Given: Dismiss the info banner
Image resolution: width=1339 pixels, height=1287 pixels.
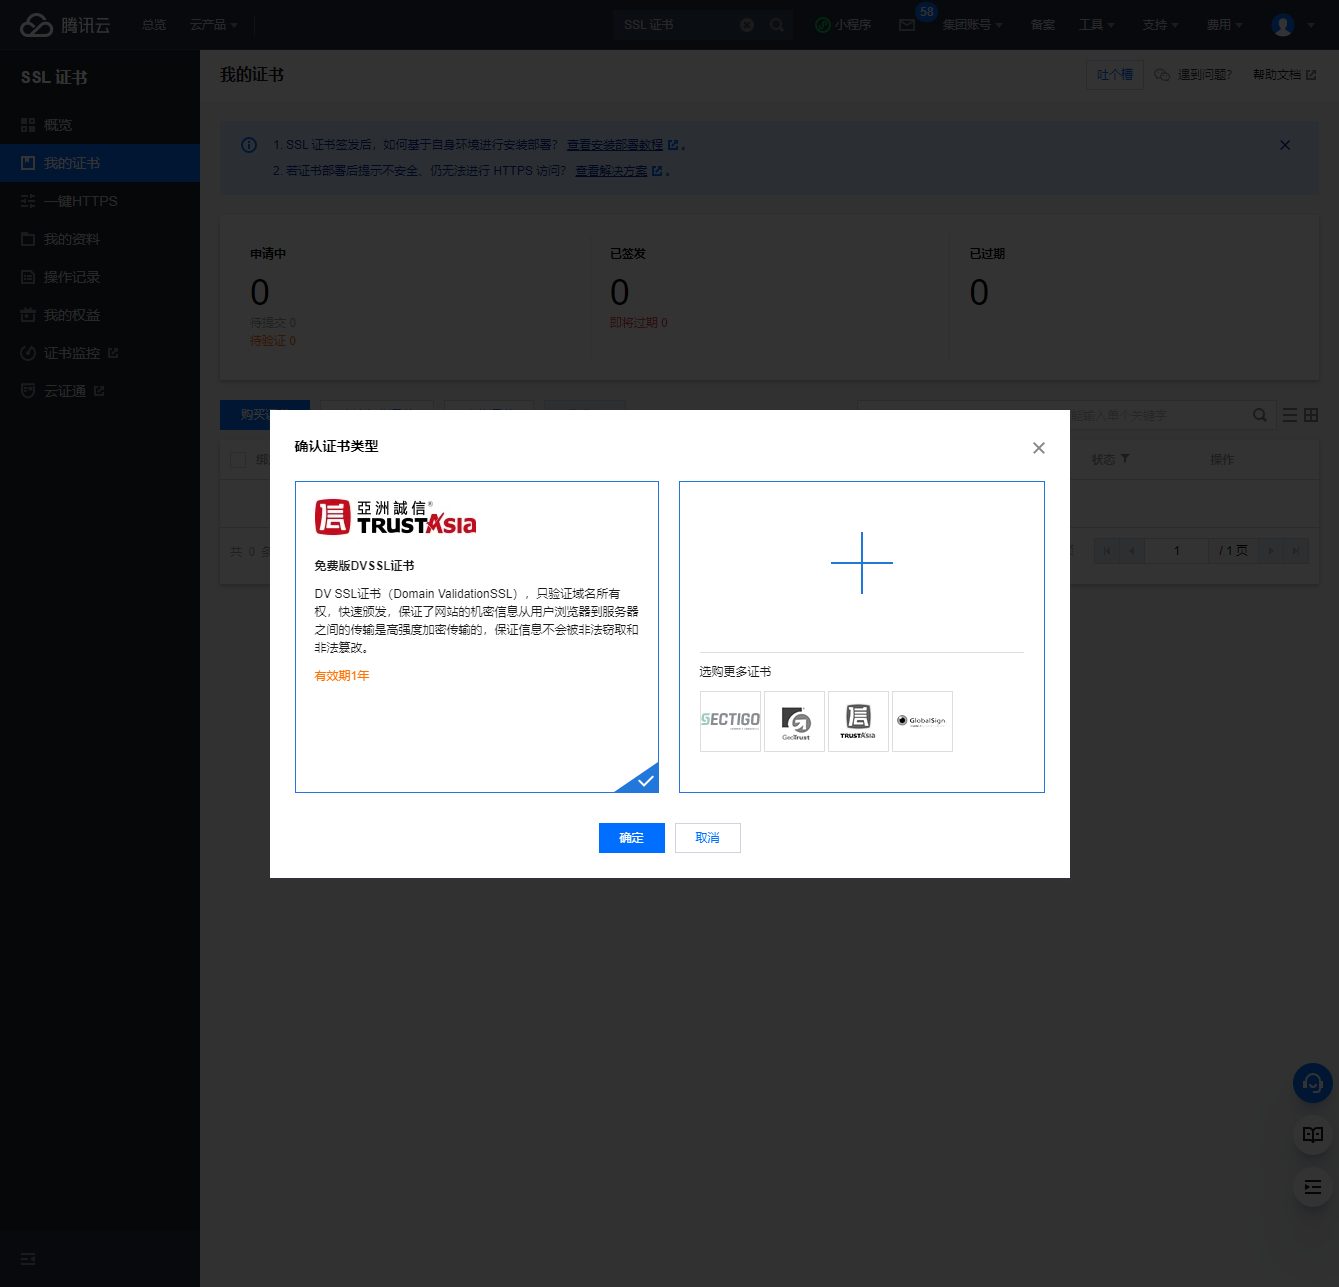Looking at the screenshot, I should (1285, 145).
